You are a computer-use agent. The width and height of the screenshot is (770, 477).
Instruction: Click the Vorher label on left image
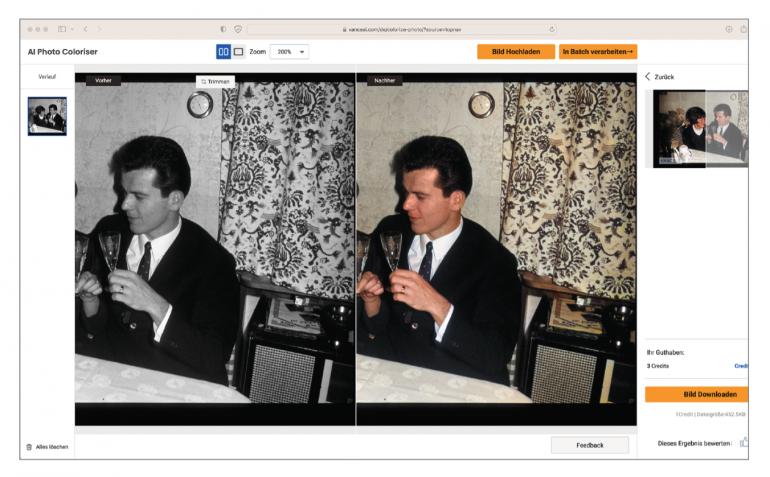pyautogui.click(x=103, y=81)
